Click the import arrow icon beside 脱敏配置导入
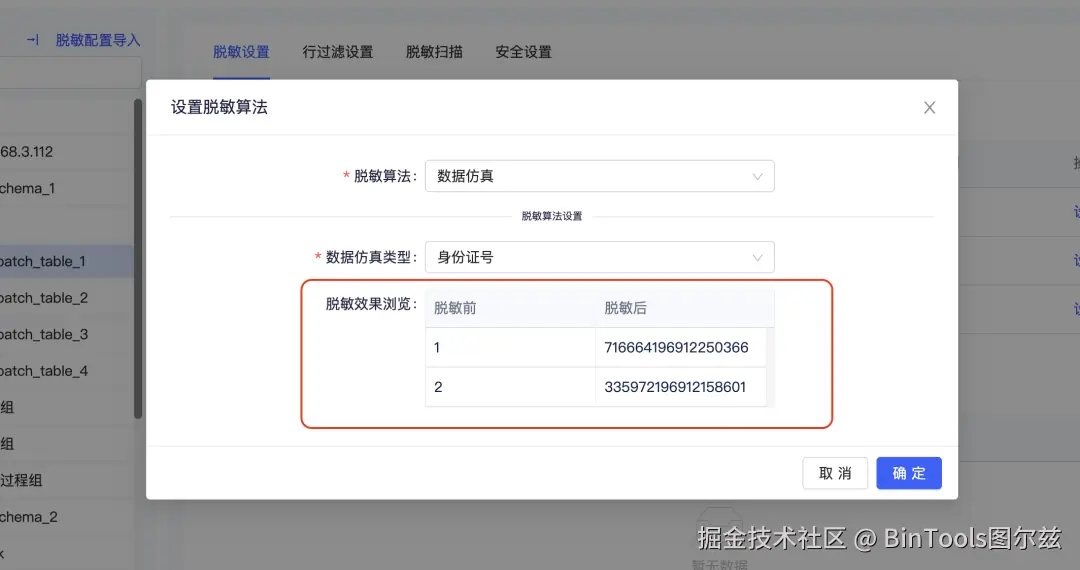1080x570 pixels. [x=33, y=40]
